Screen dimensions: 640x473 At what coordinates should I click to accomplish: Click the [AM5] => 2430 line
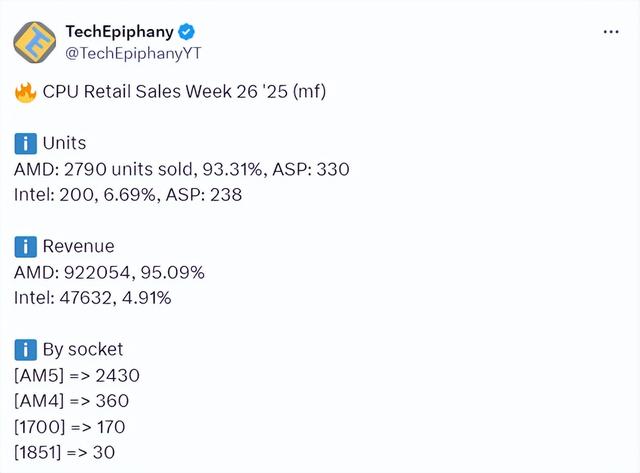coord(76,375)
